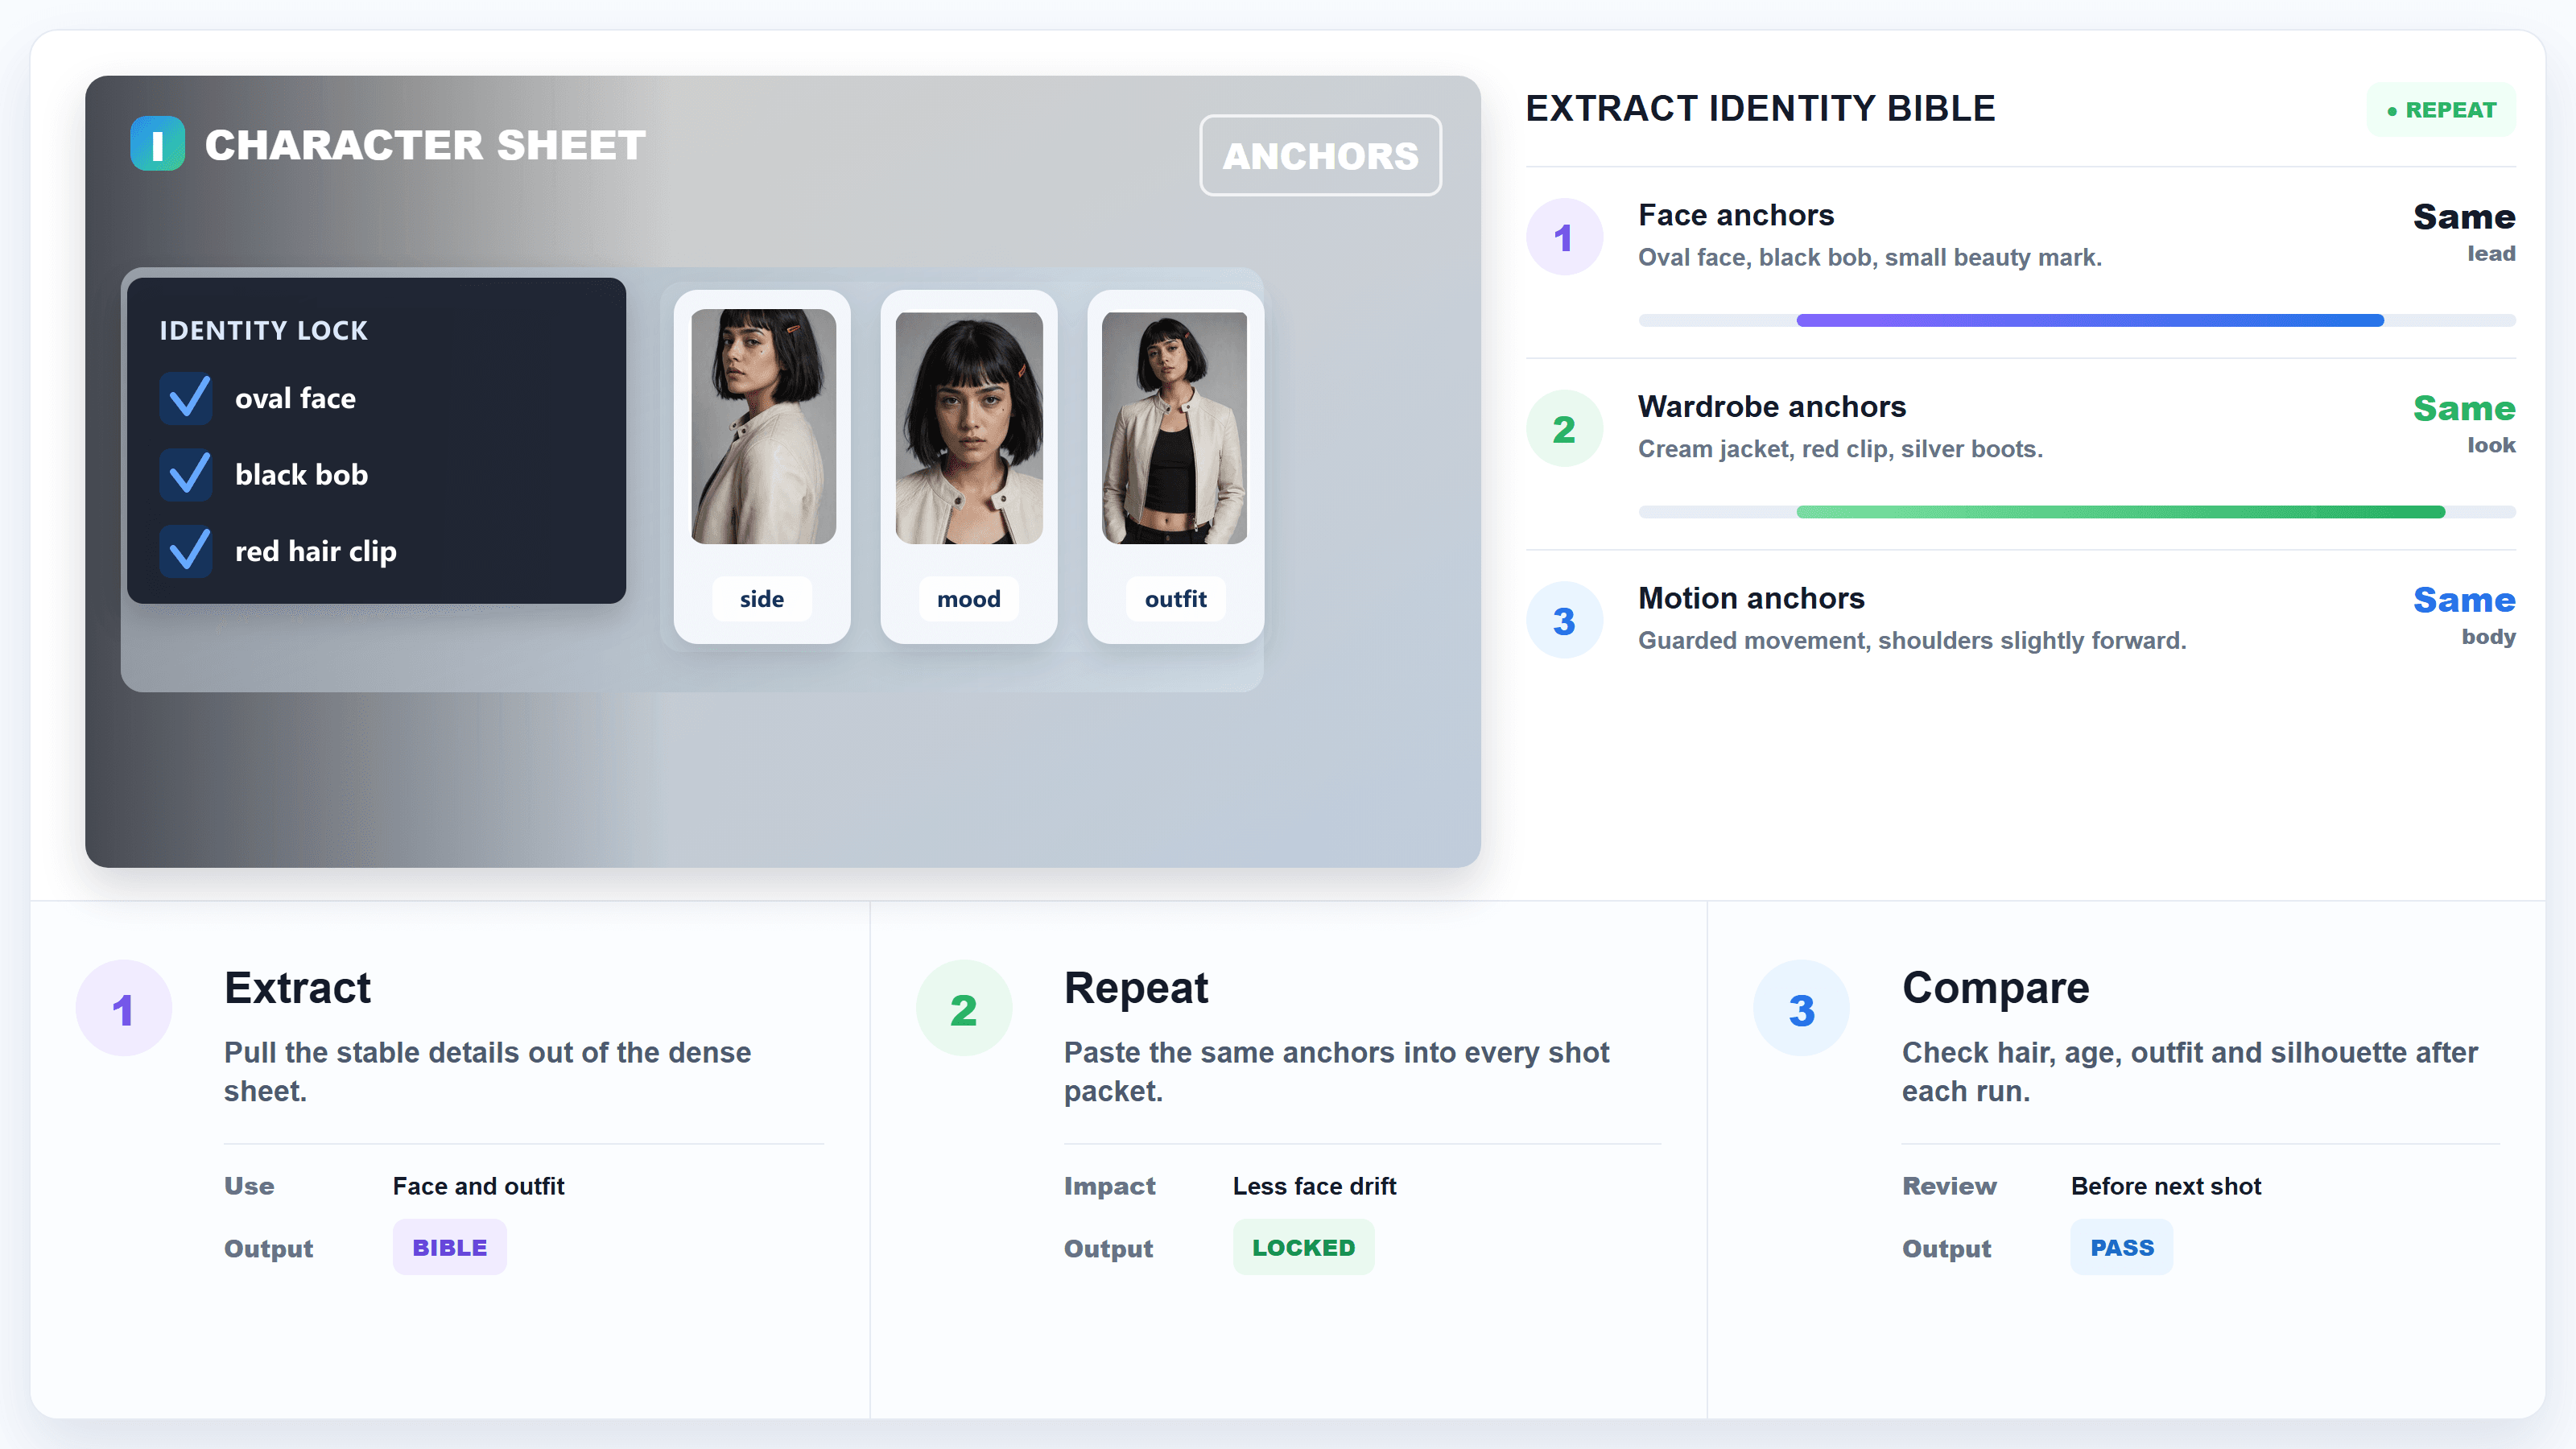Click the purple number 1 Face anchors badge
Image resolution: width=2576 pixels, height=1449 pixels.
coord(1564,237)
